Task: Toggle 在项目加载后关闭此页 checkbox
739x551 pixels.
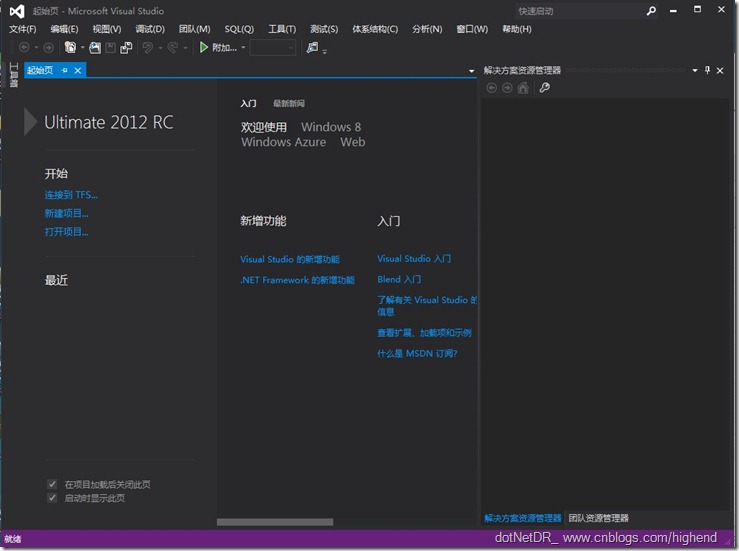Action: [x=52, y=484]
